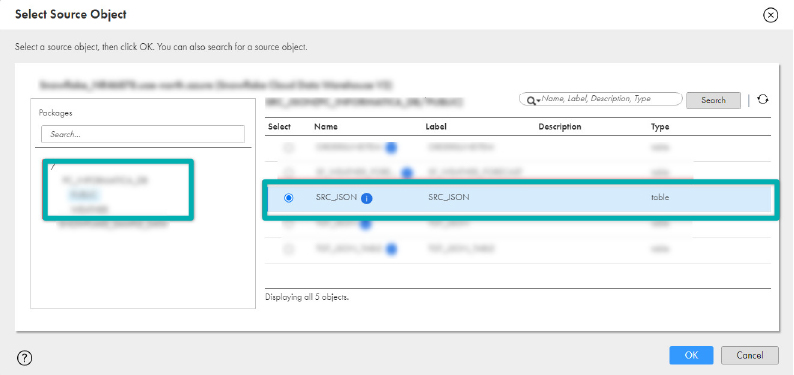Cancel the source object selection
Screen dimensions: 794x375
(749, 355)
